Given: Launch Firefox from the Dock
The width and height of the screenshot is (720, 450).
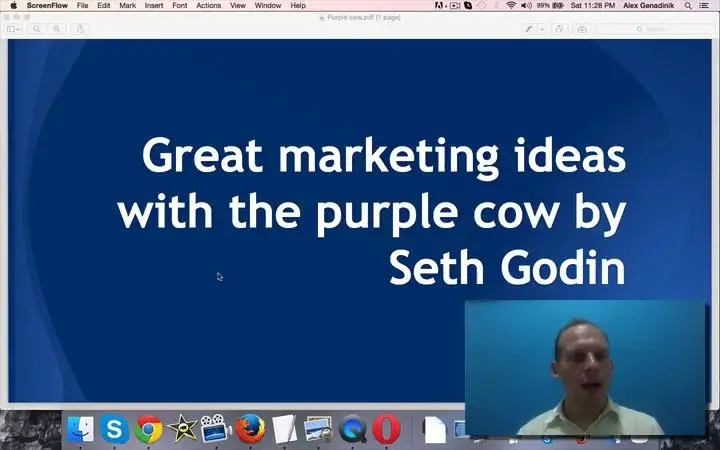Looking at the screenshot, I should click(x=250, y=430).
